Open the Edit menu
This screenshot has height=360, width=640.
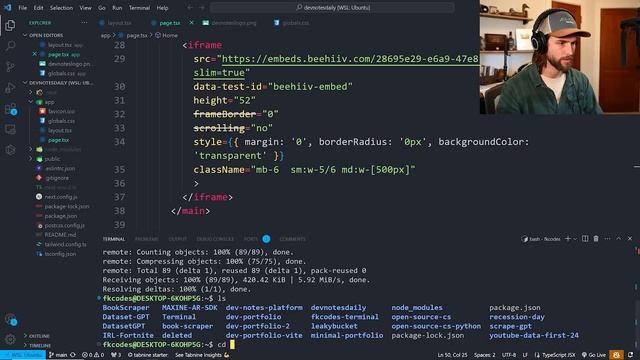click(38, 8)
